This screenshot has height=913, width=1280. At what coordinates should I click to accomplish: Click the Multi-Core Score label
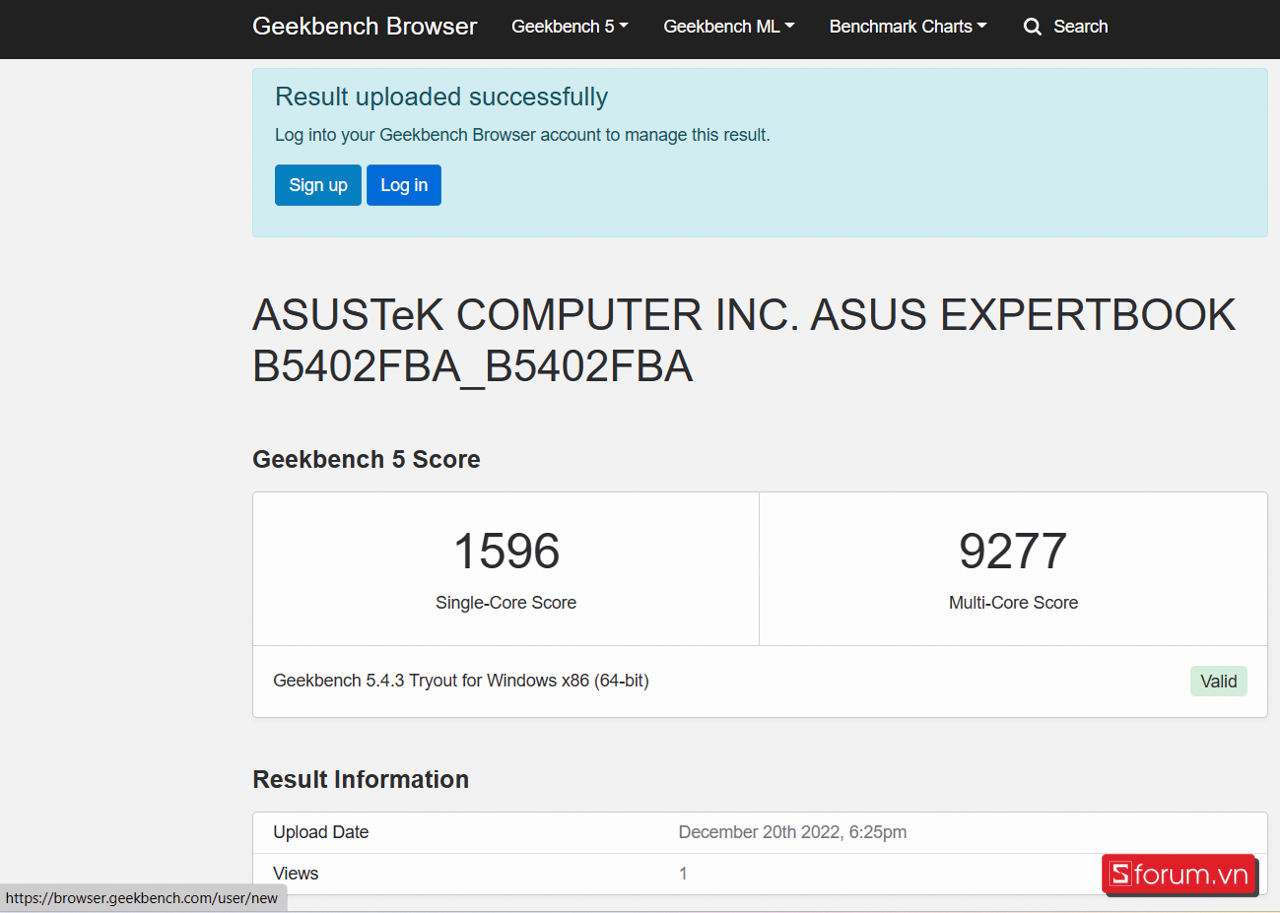1013,603
